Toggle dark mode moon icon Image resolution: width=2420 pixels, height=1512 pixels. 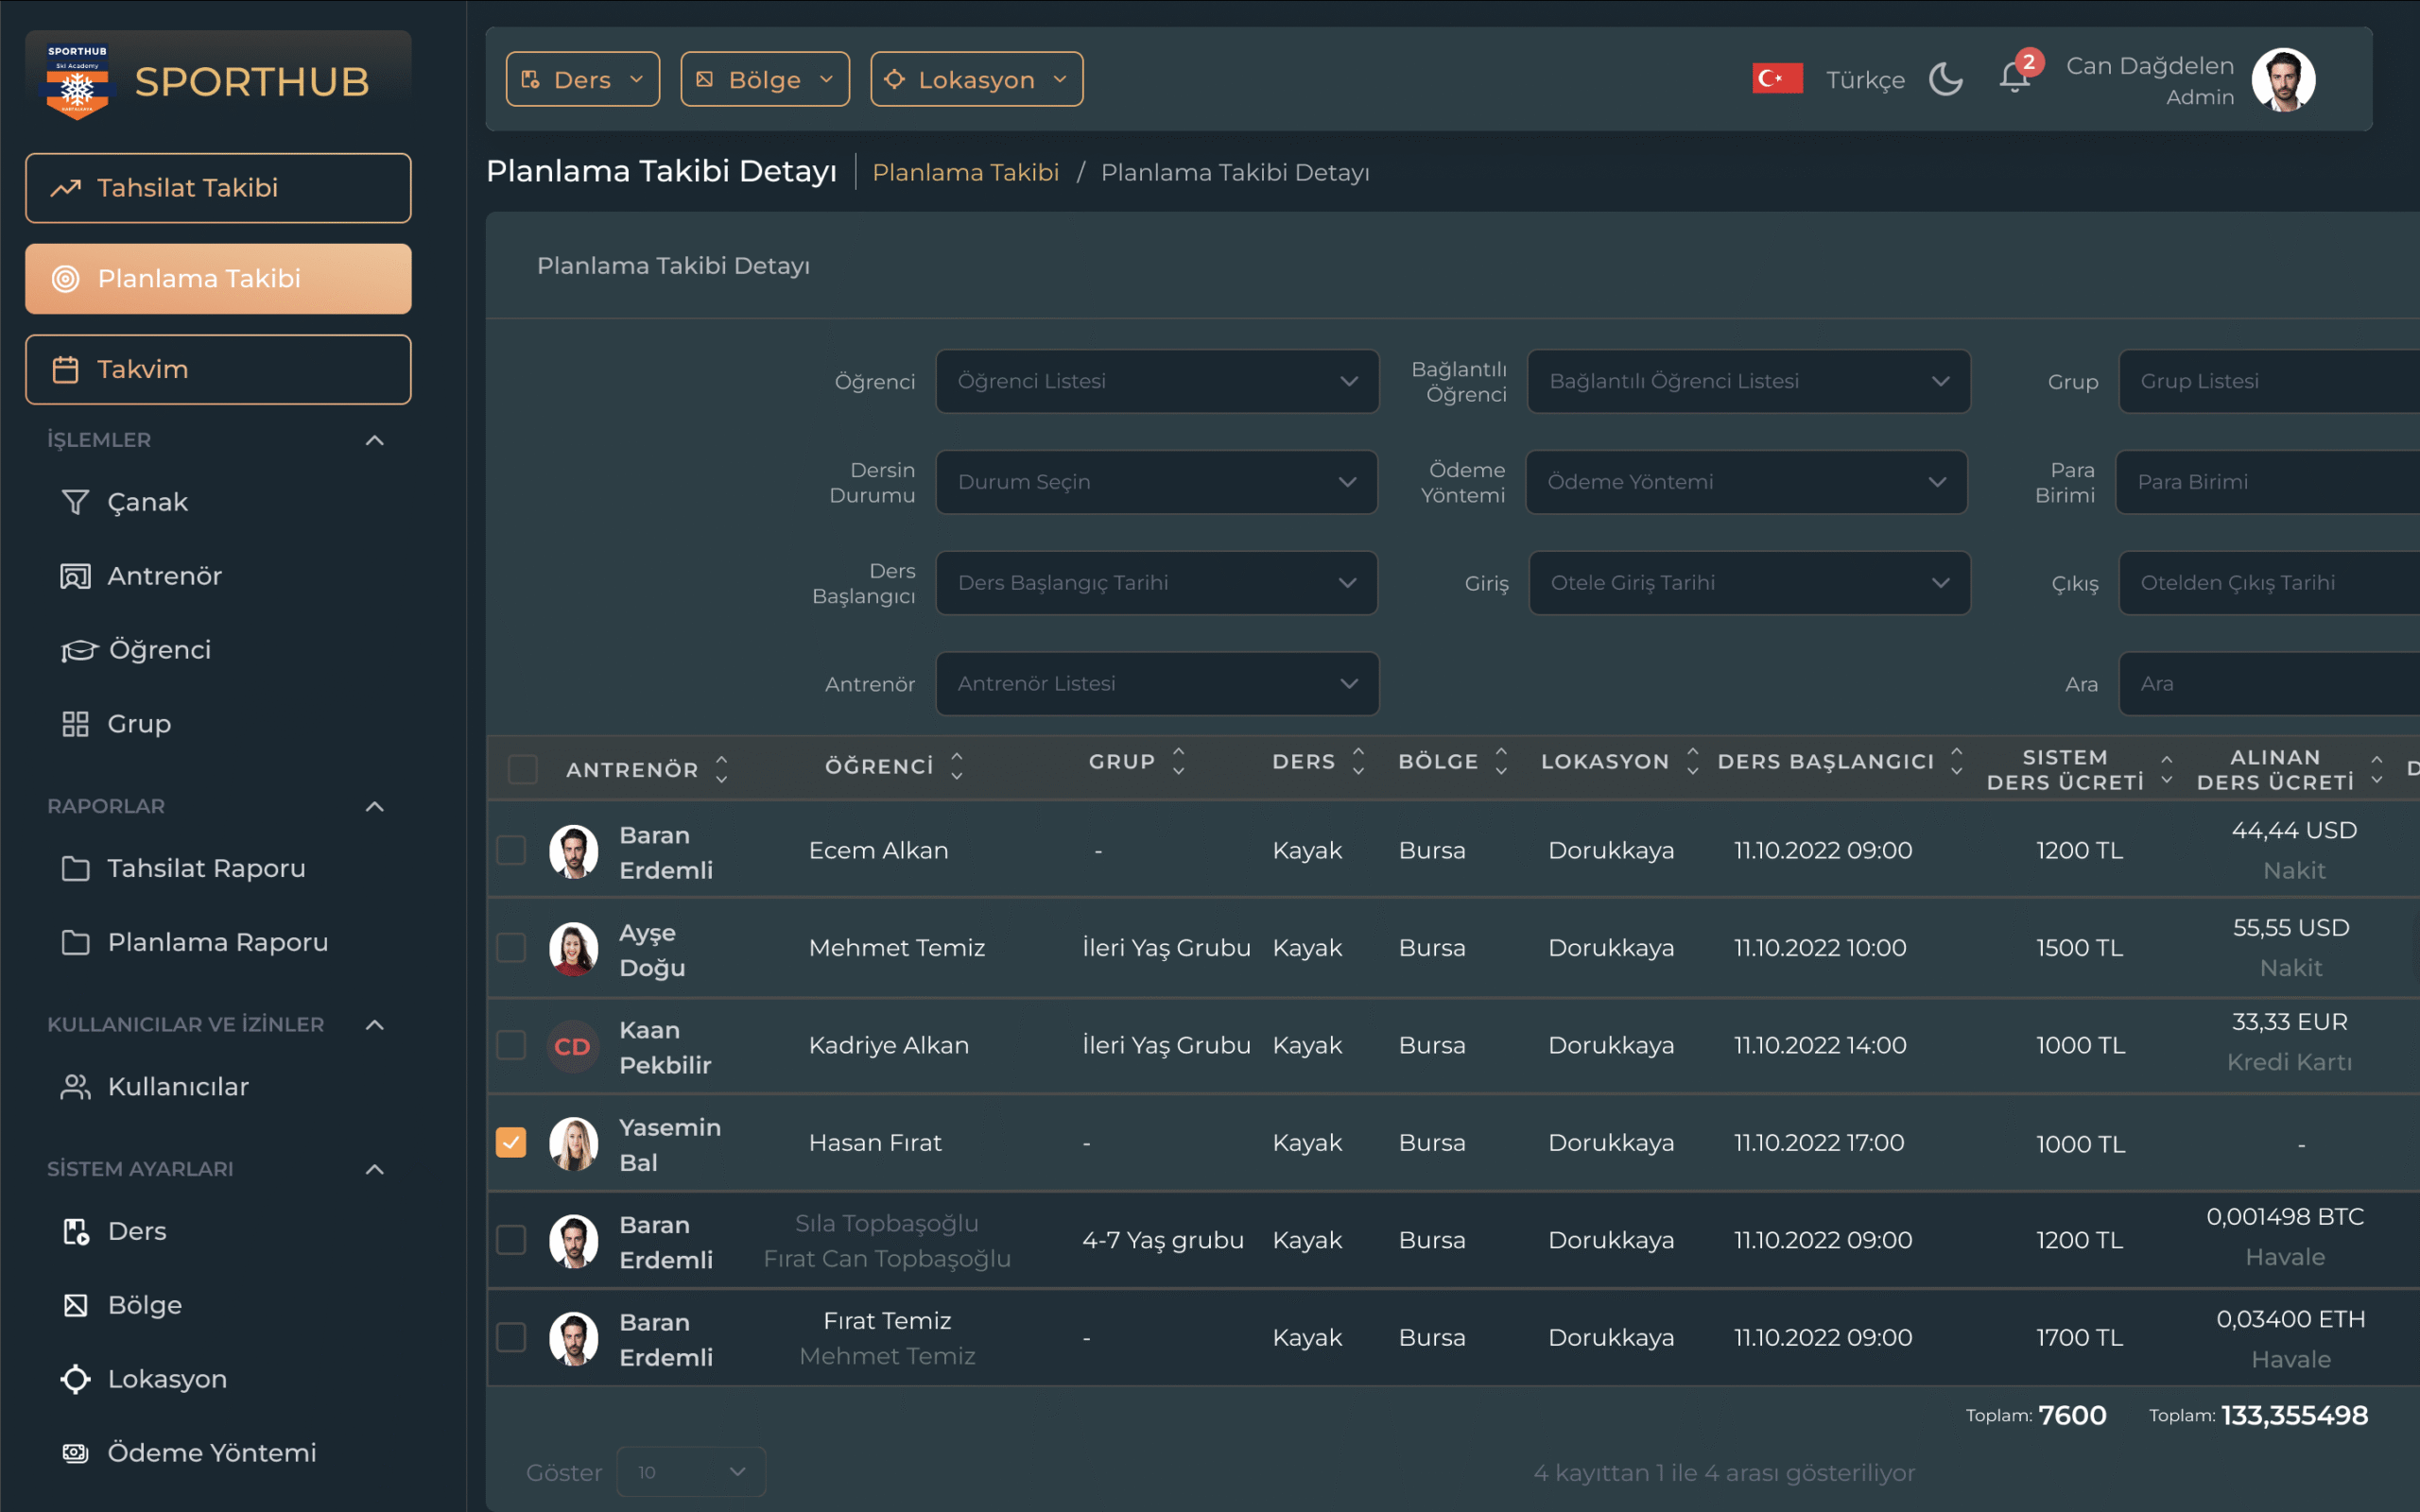1945,79
